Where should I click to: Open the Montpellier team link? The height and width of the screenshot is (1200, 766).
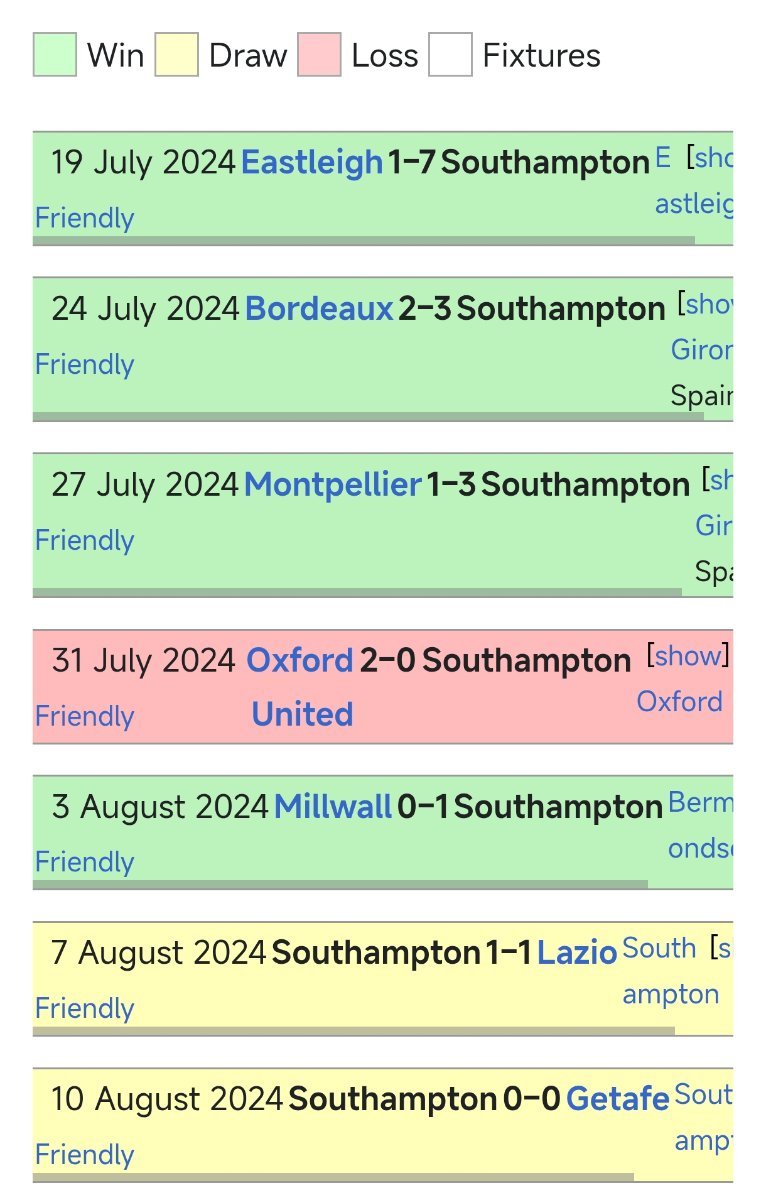pos(333,485)
